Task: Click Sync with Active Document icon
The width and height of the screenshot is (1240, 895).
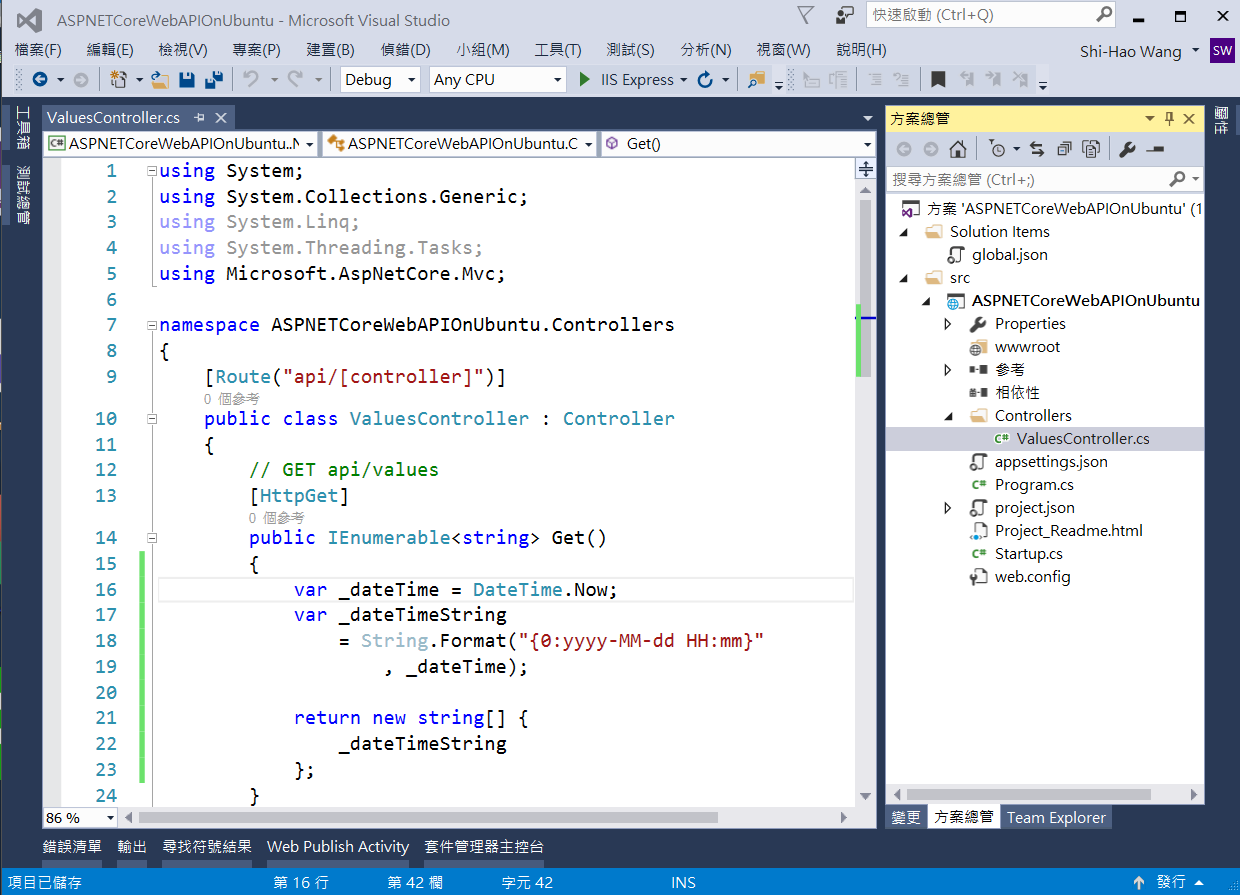Action: coord(1037,149)
